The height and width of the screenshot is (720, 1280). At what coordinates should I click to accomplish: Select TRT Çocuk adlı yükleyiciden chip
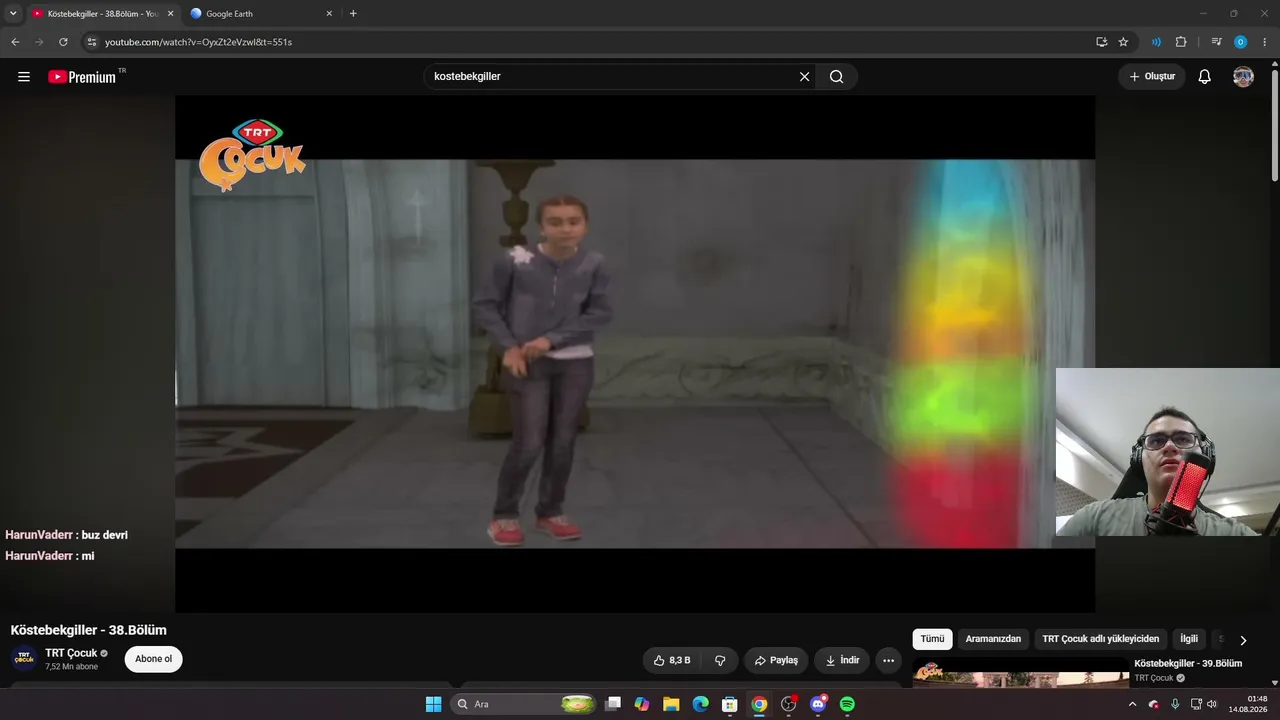click(1101, 639)
